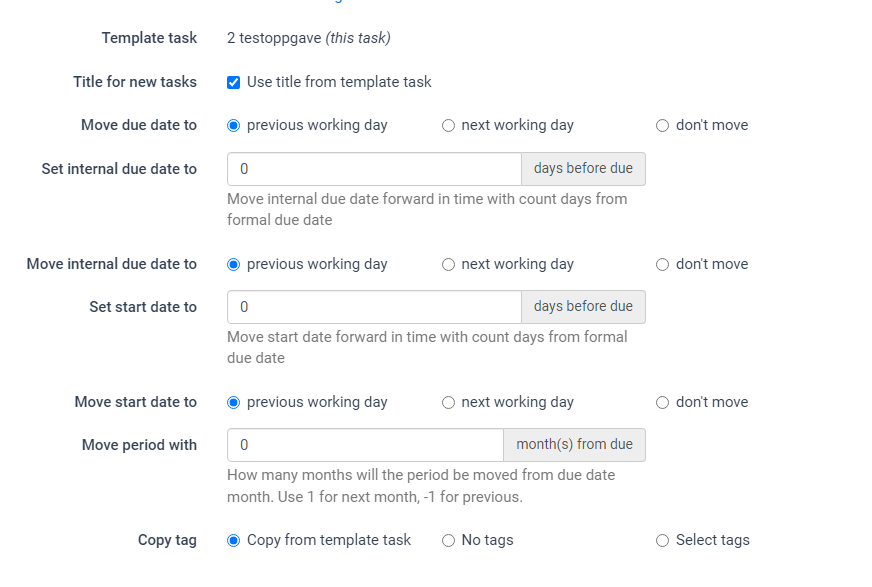
Task: Click the '2 testoppgave' template task text
Action: pyautogui.click(x=273, y=38)
